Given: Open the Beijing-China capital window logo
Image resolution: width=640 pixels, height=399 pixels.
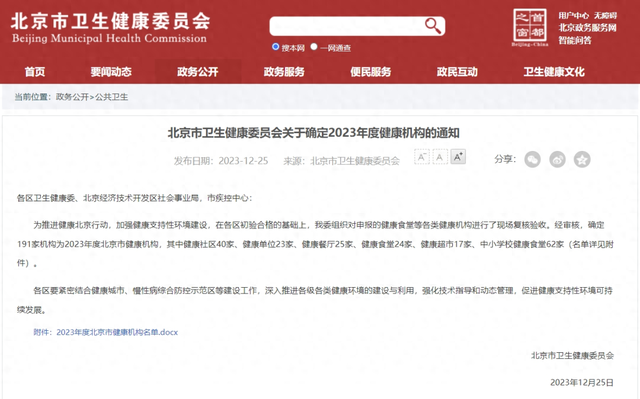Looking at the screenshot, I should point(530,27).
